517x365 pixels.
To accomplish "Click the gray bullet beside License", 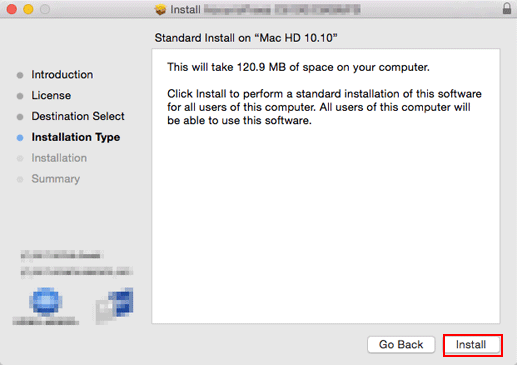I will pyautogui.click(x=20, y=96).
